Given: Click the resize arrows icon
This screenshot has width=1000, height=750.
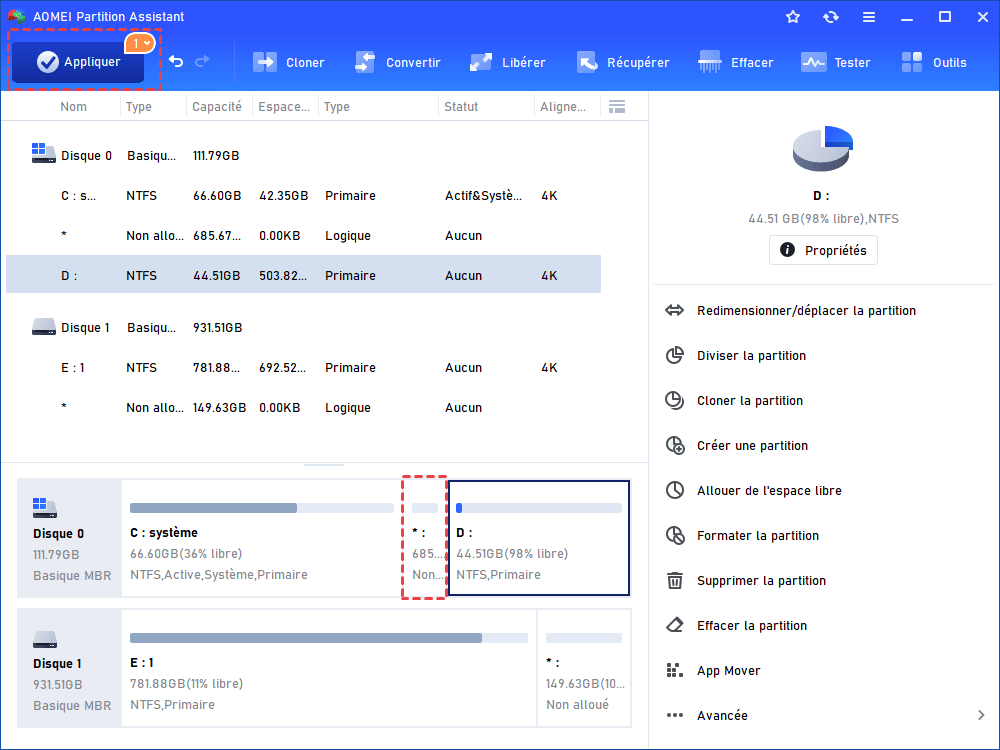Looking at the screenshot, I should (674, 311).
